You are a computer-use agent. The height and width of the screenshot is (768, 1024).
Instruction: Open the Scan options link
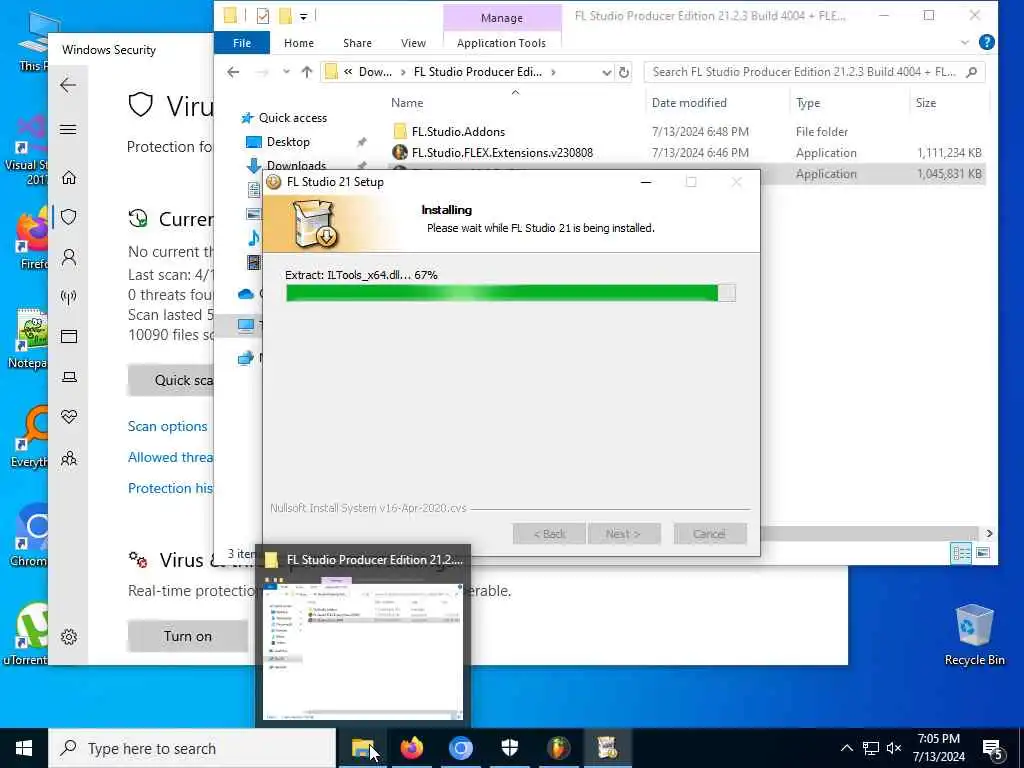tap(167, 426)
